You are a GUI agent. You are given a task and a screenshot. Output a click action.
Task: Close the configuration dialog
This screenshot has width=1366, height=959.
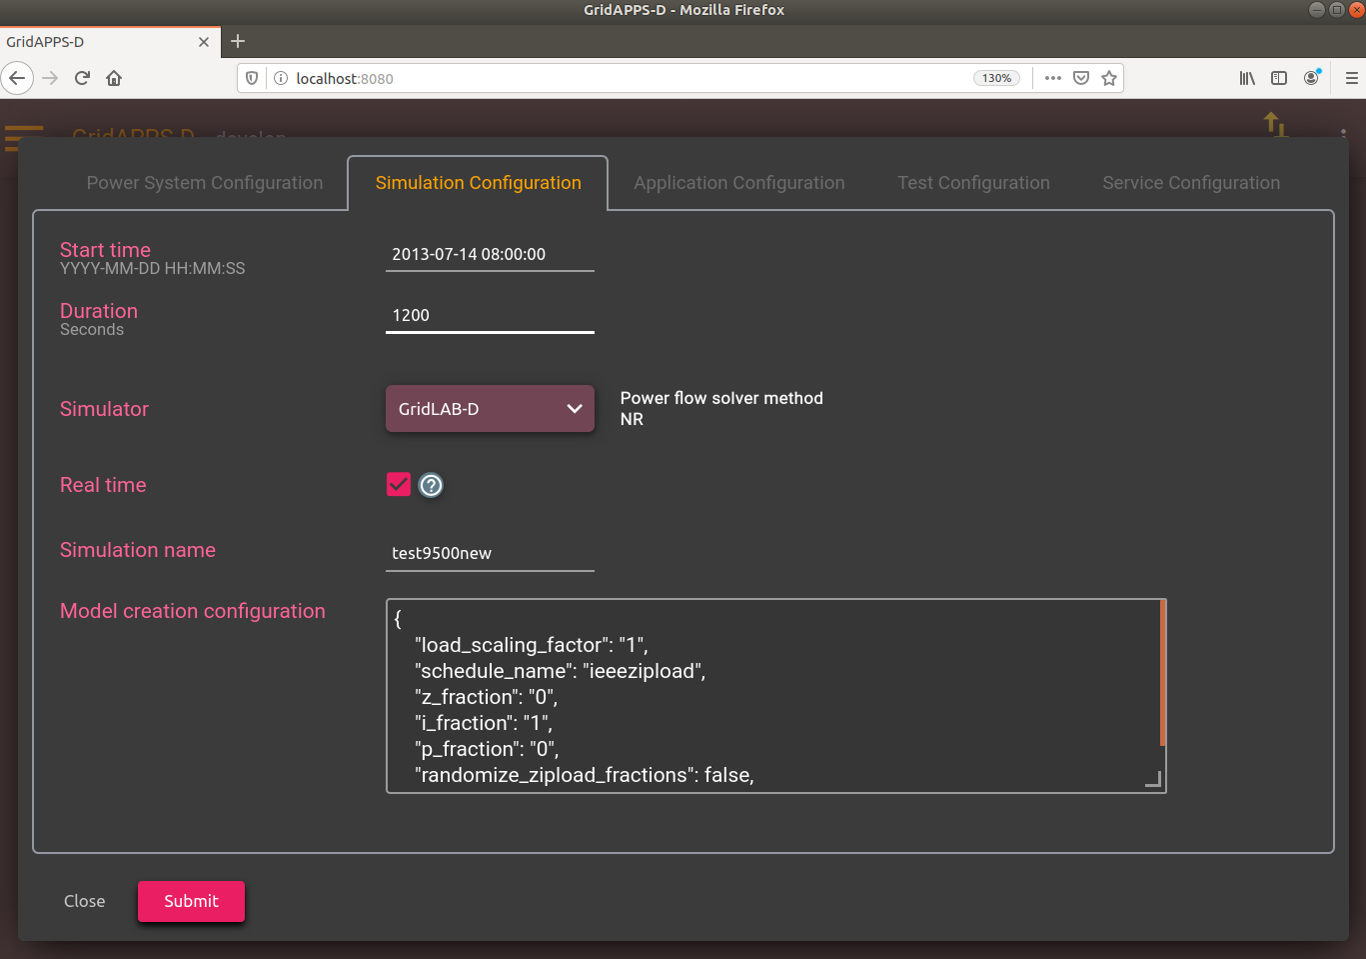click(x=85, y=901)
